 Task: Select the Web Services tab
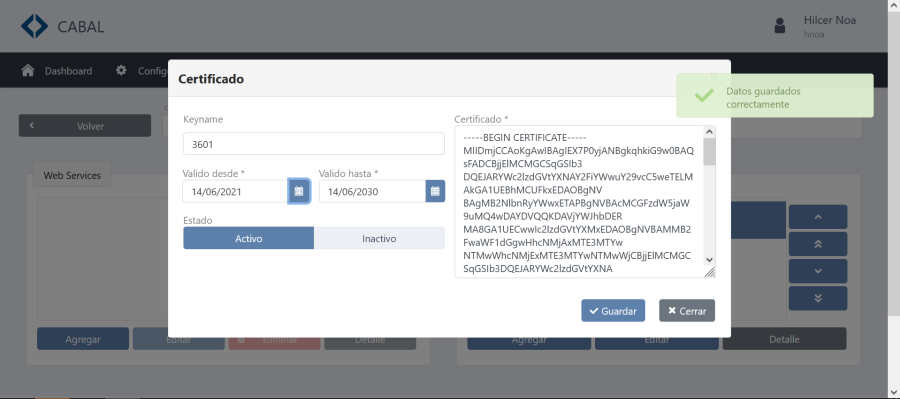pos(72,176)
